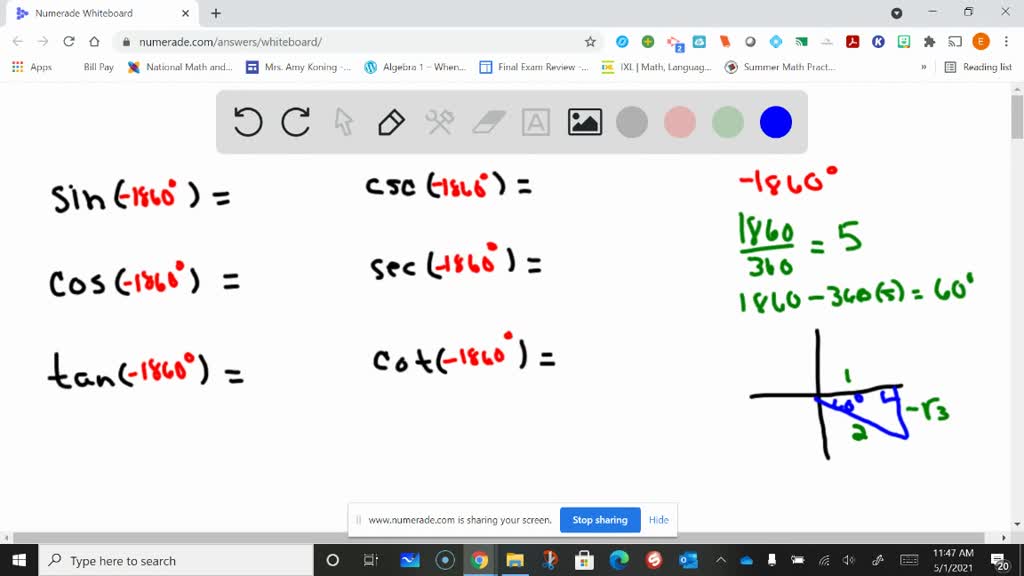Select the blue color swatch
This screenshot has width=1024, height=576.
pyautogui.click(x=775, y=121)
